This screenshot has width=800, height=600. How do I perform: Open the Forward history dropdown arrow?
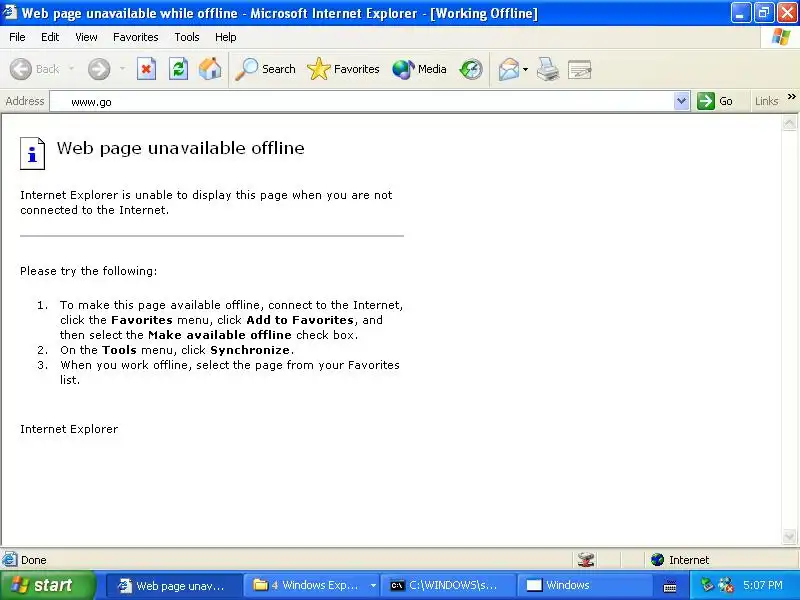pyautogui.click(x=122, y=69)
